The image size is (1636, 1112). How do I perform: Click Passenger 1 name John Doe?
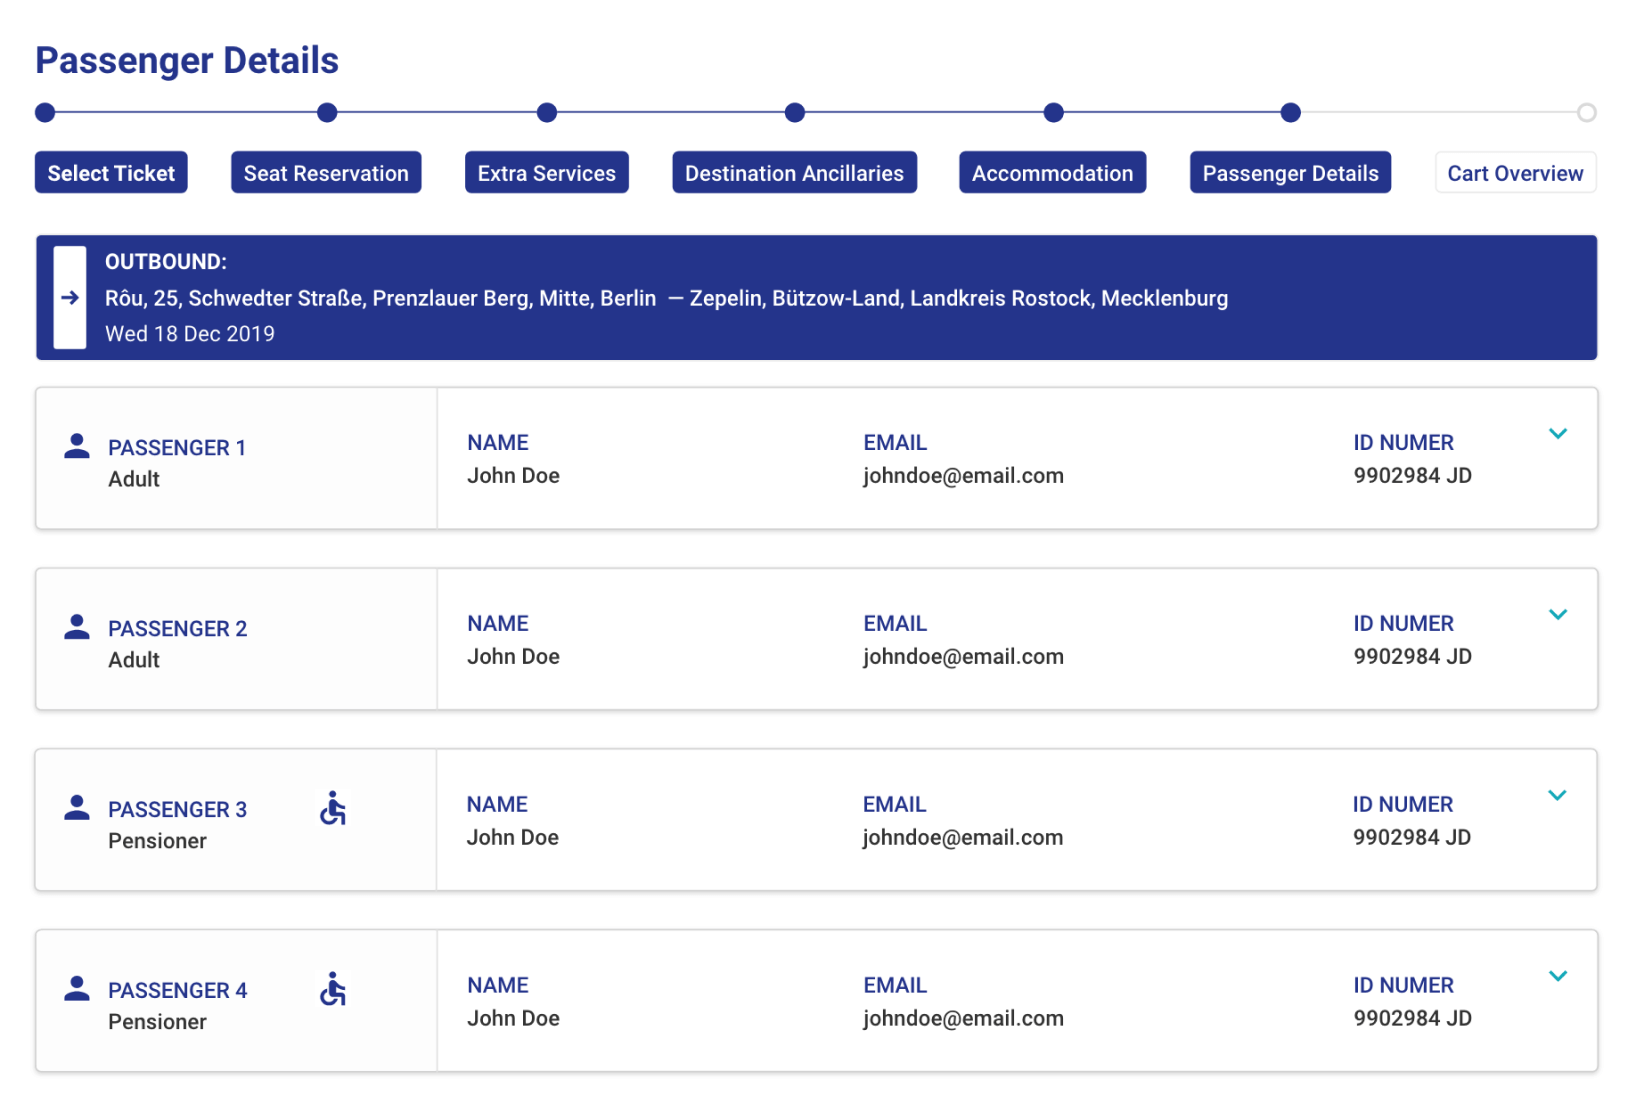pyautogui.click(x=513, y=476)
